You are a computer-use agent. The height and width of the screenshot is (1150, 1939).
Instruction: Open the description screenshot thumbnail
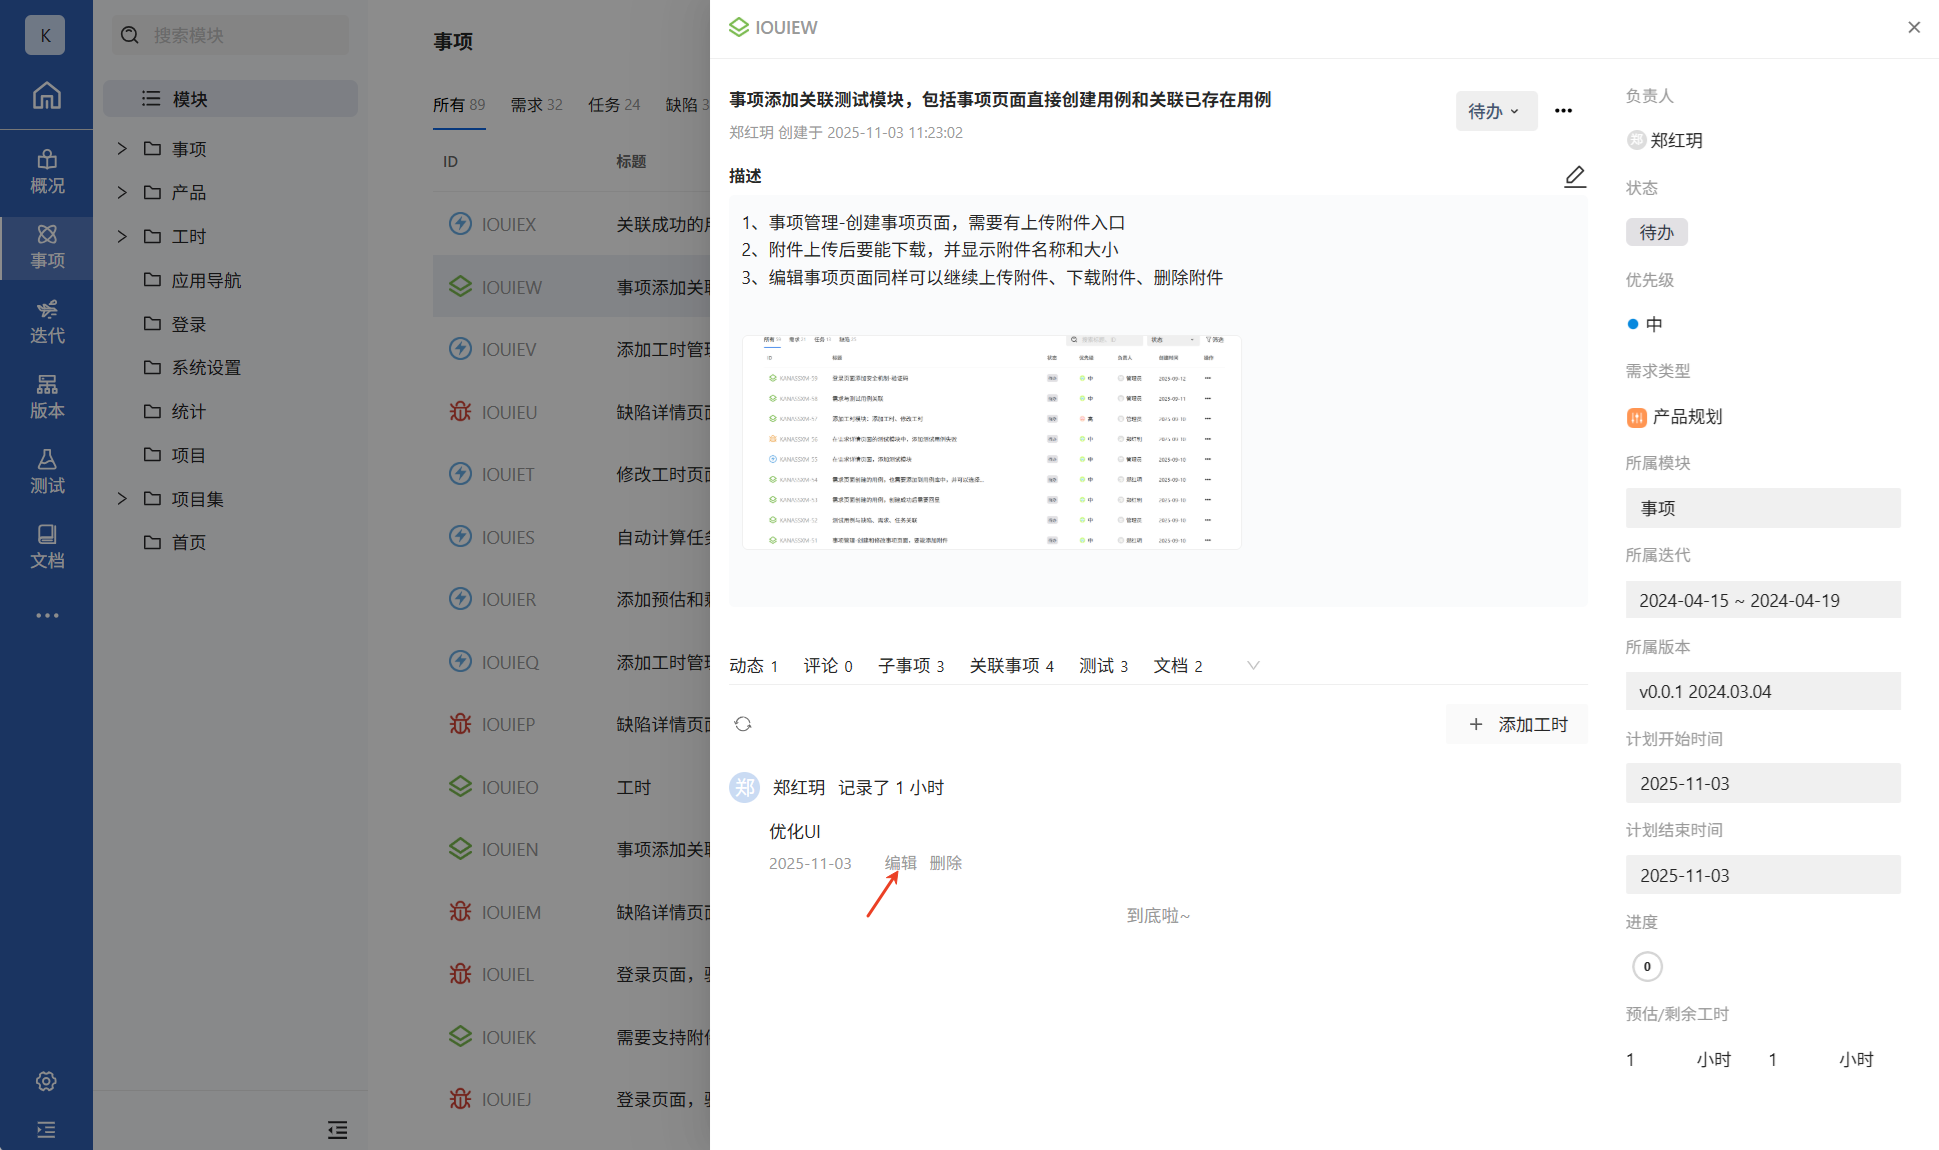click(x=991, y=442)
